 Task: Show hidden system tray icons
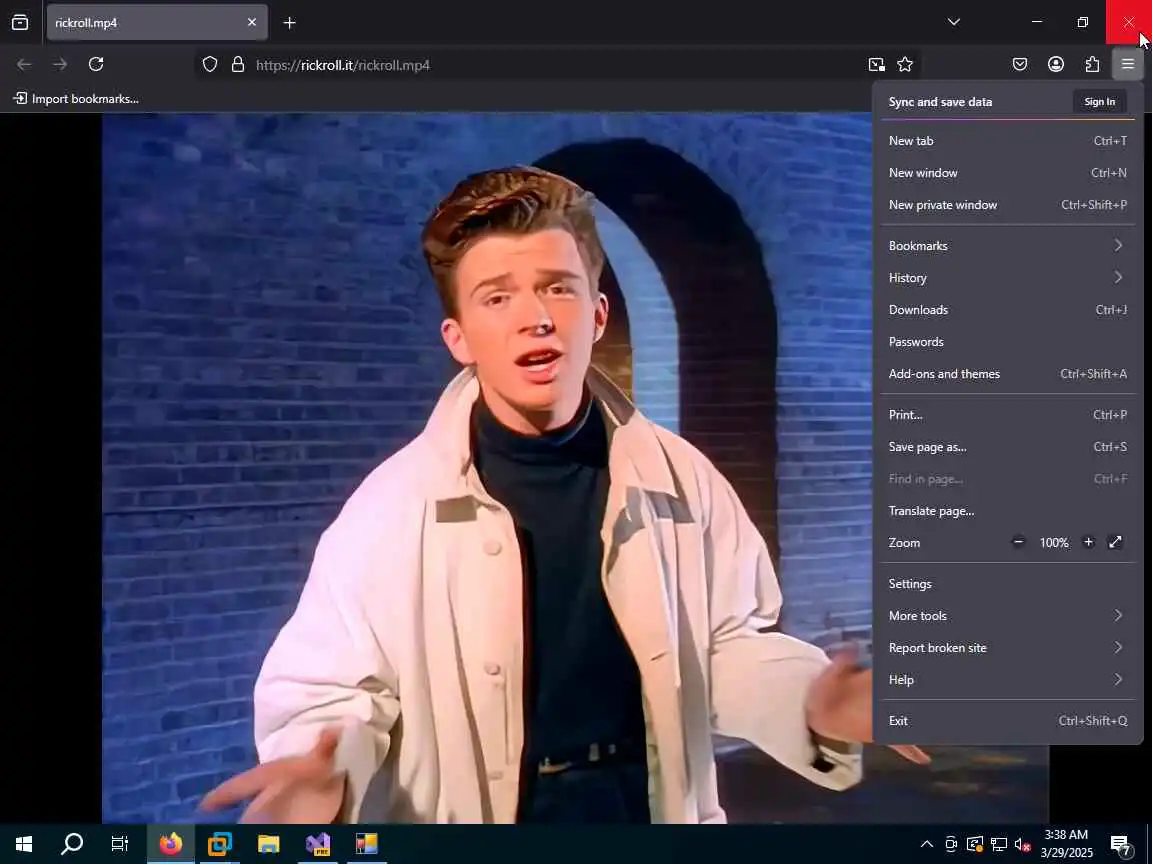(x=927, y=844)
